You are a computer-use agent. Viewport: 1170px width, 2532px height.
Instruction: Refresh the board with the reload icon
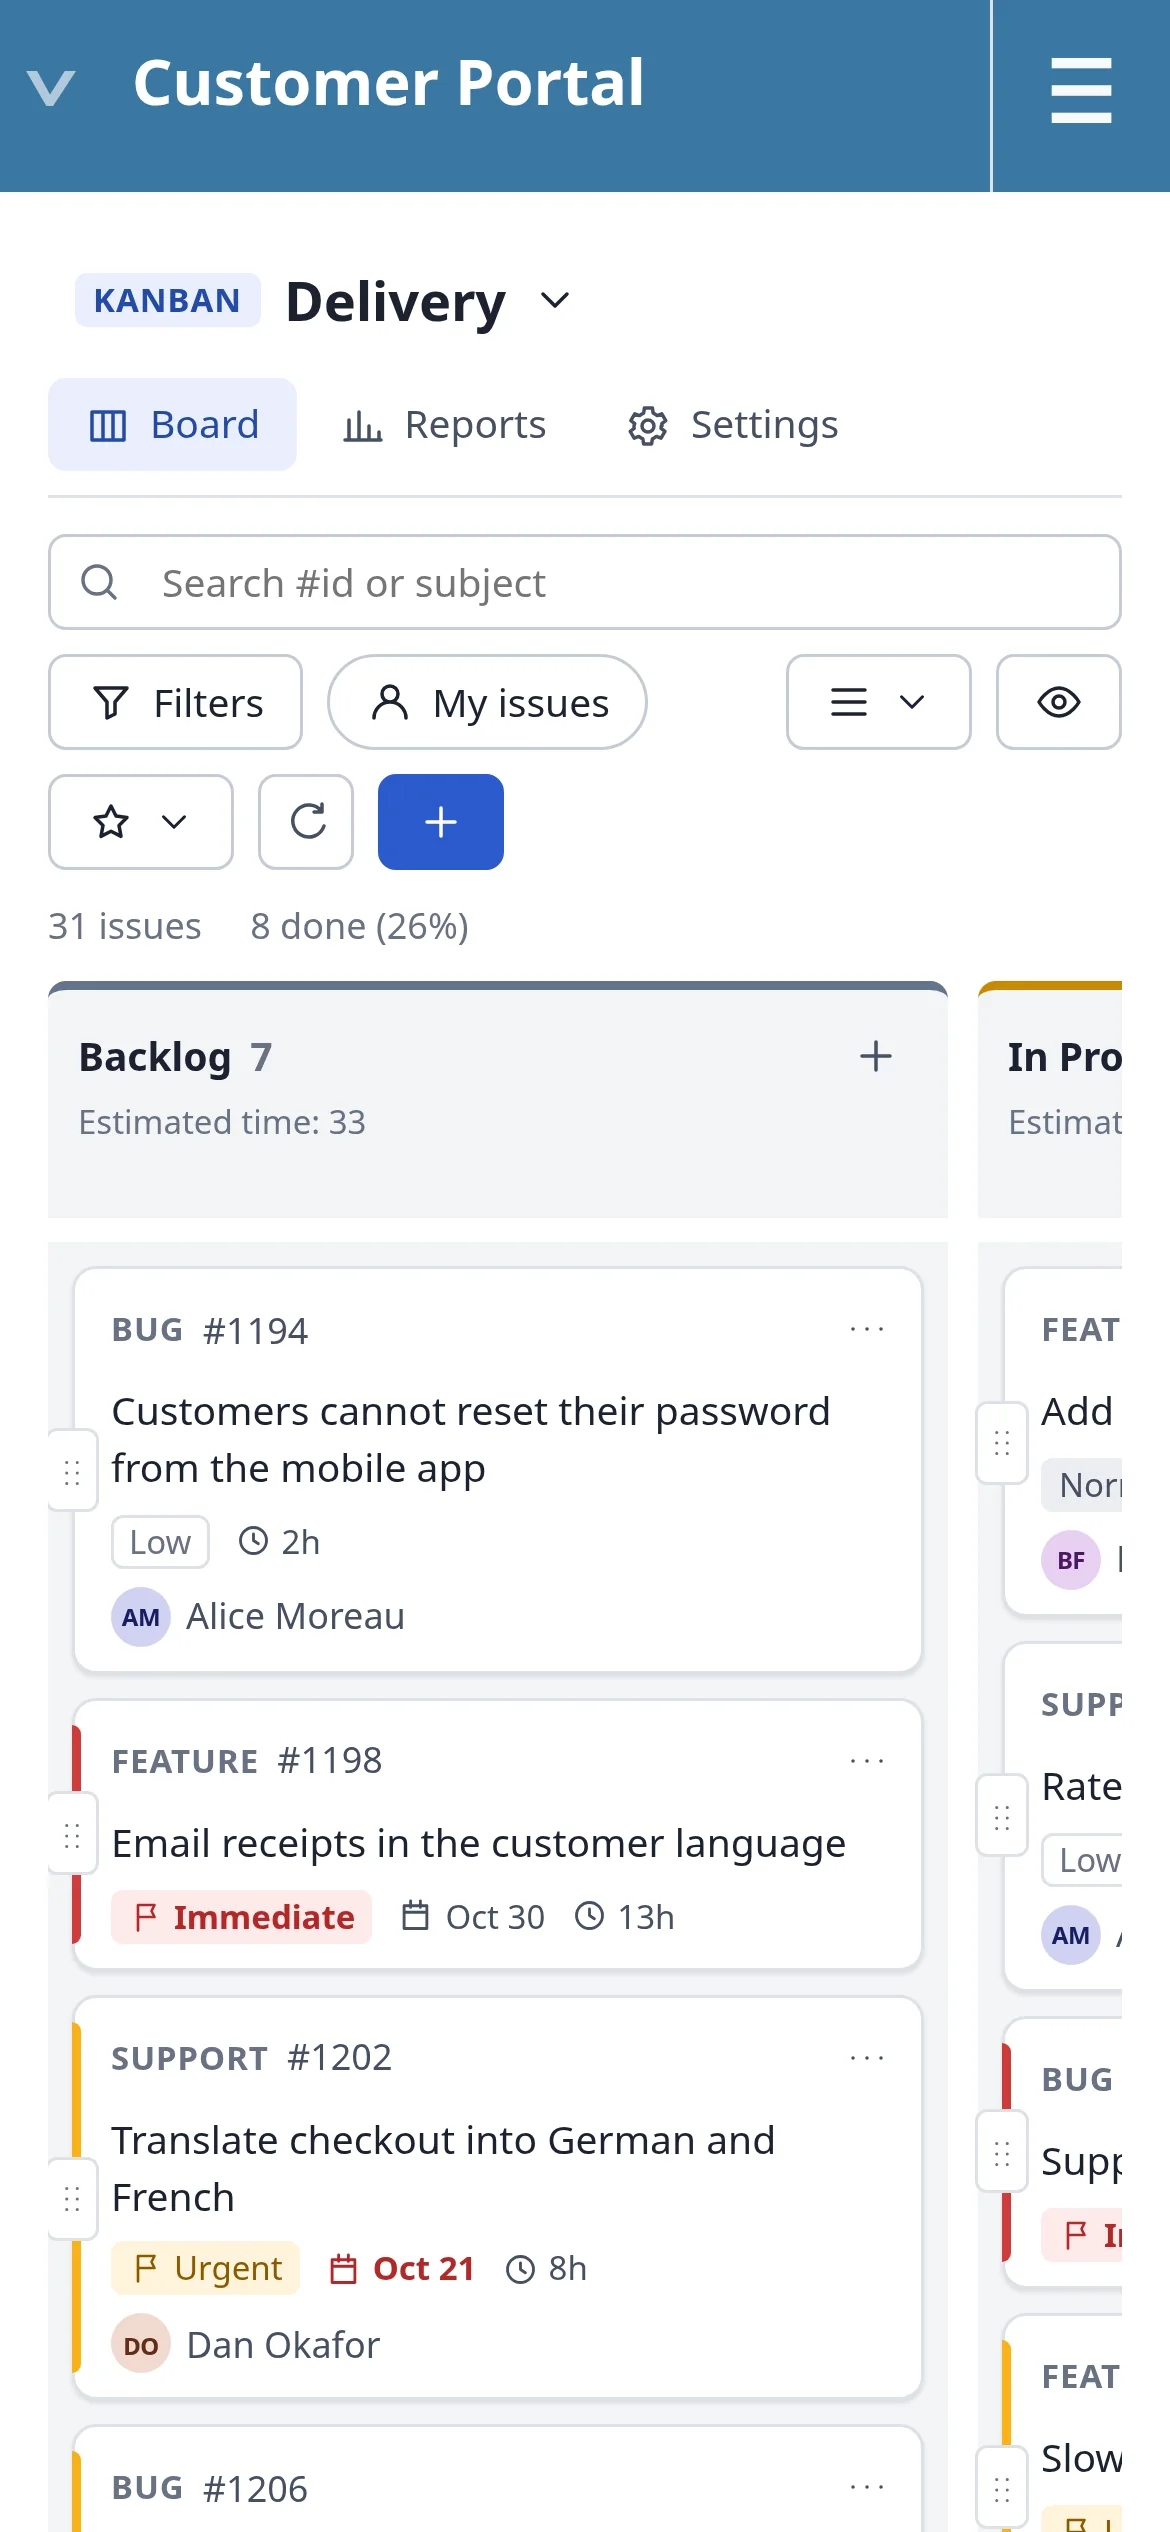(306, 822)
